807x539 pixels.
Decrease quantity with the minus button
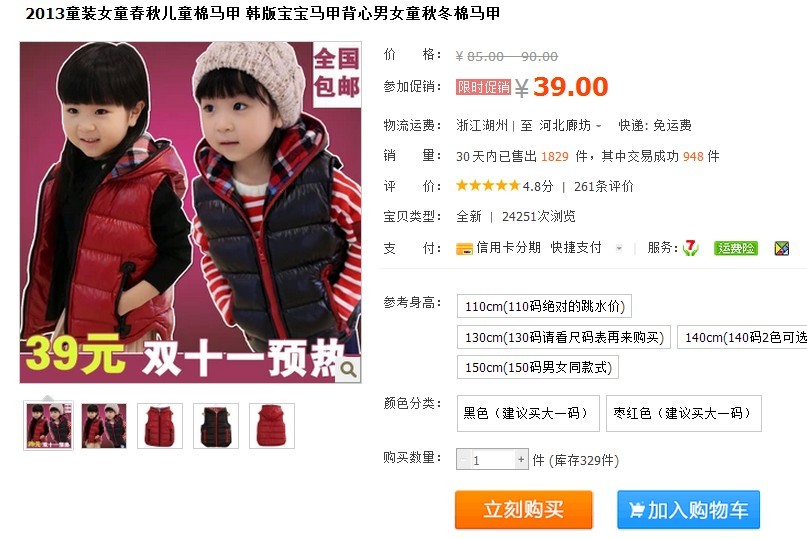[463, 459]
